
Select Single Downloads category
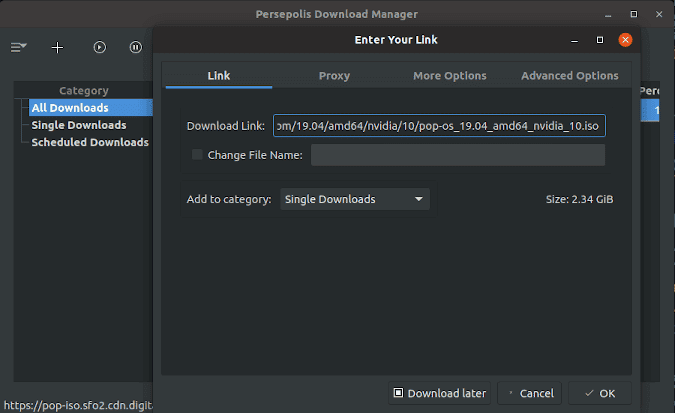click(x=79, y=125)
